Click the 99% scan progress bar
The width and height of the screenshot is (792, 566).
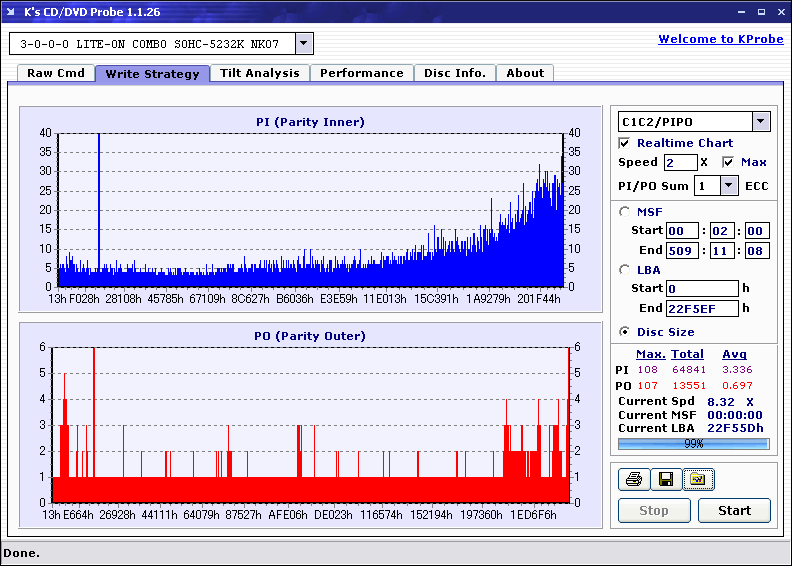[693, 443]
